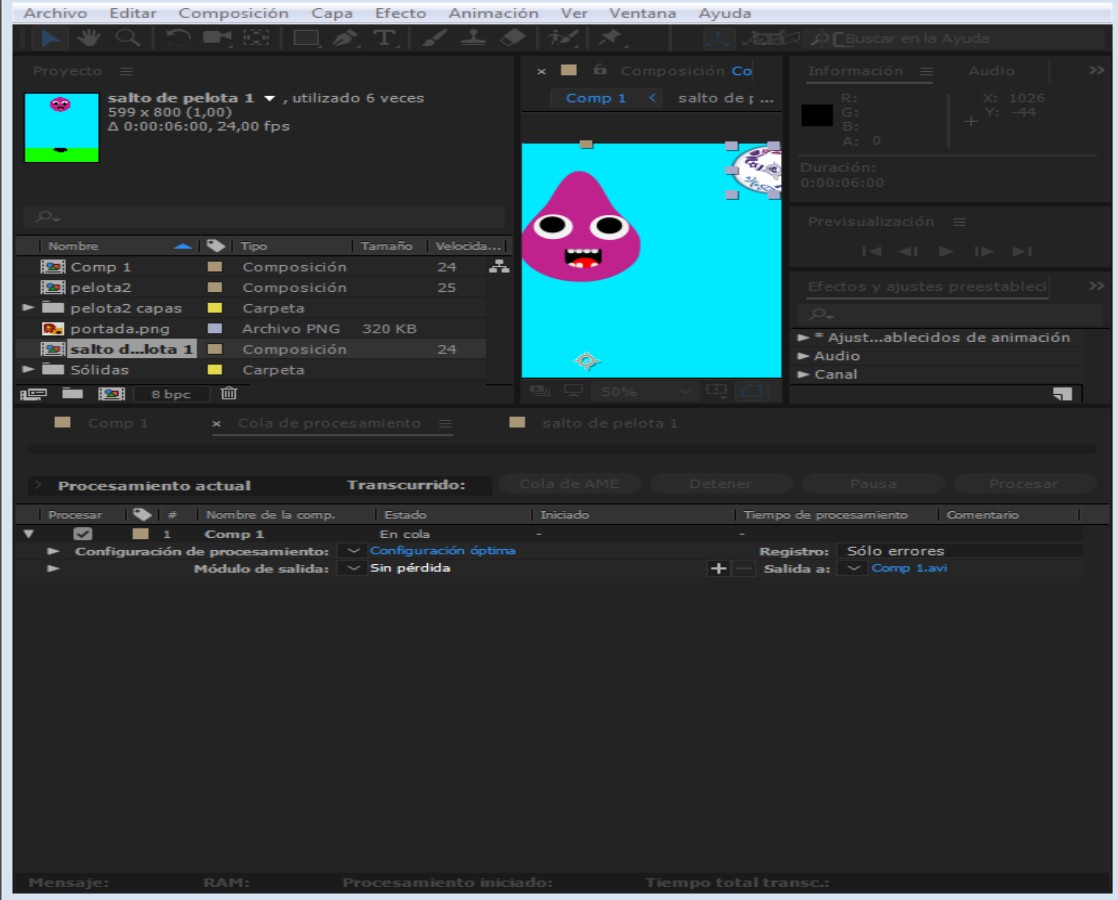Screen dimensions: 1118x900
Task: Expand Configuración de procesamiento details
Action: (x=53, y=551)
